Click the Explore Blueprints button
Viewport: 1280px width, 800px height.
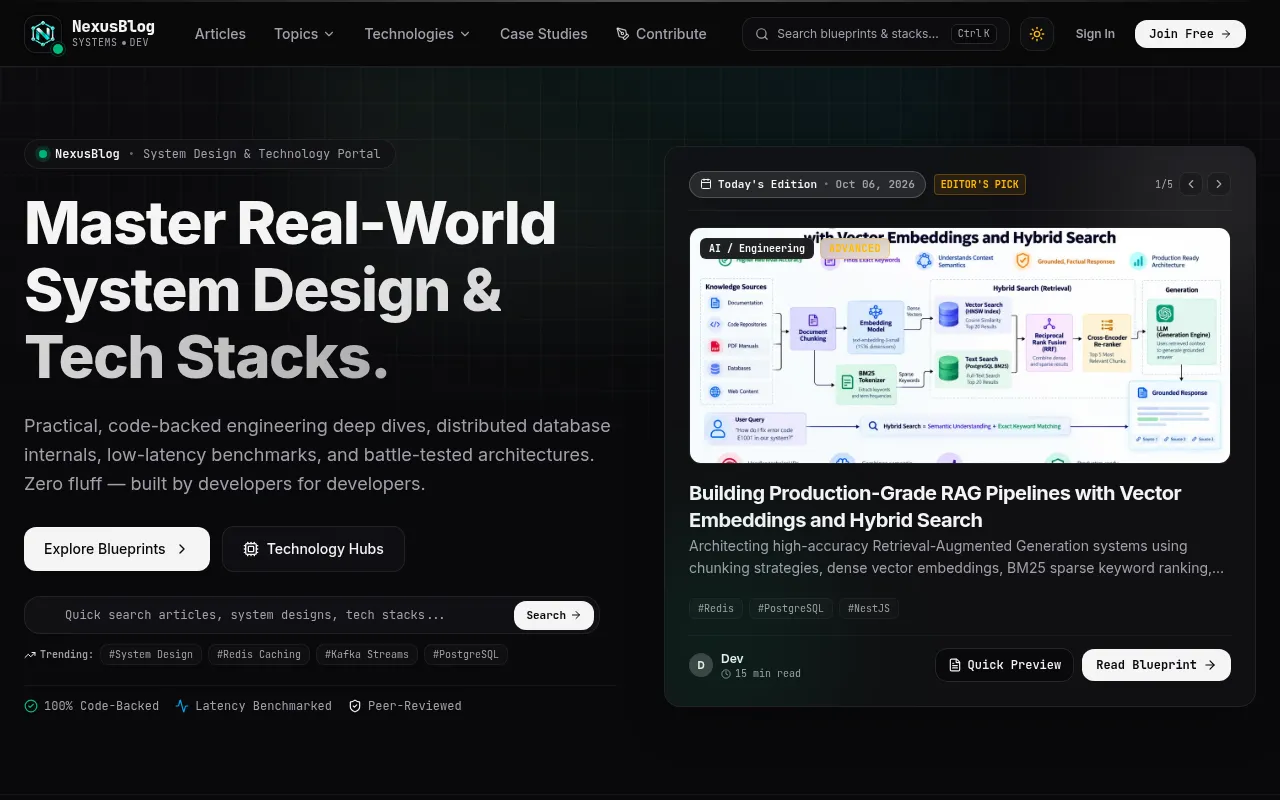117,549
